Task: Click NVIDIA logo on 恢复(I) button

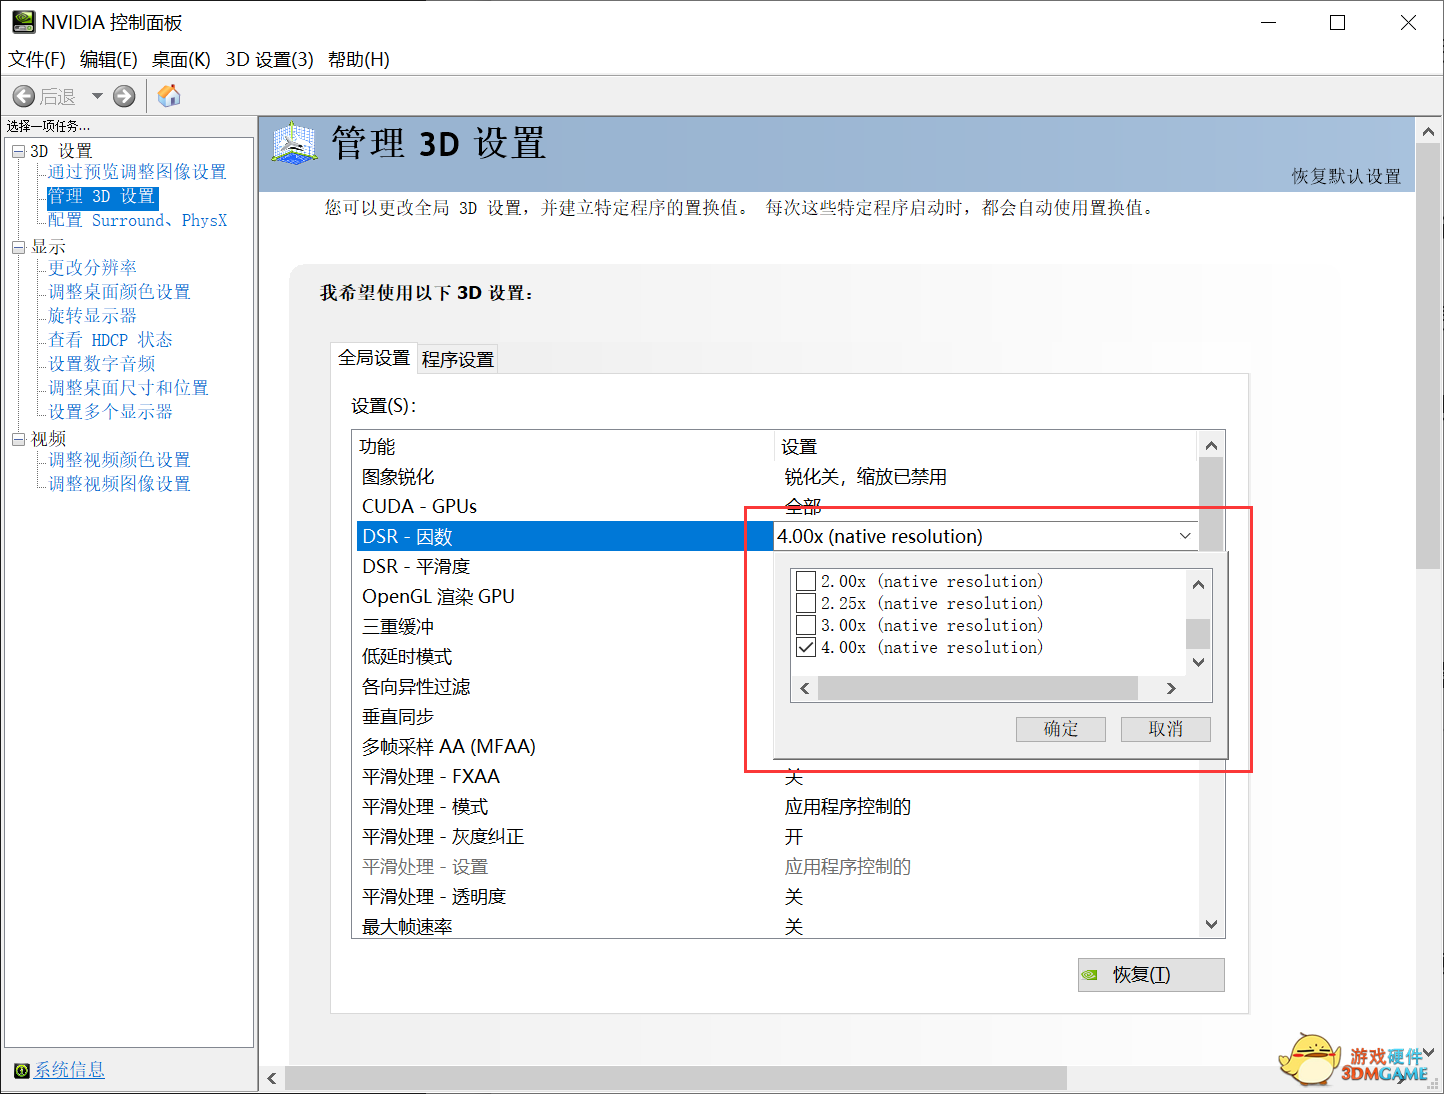Action: point(1090,975)
